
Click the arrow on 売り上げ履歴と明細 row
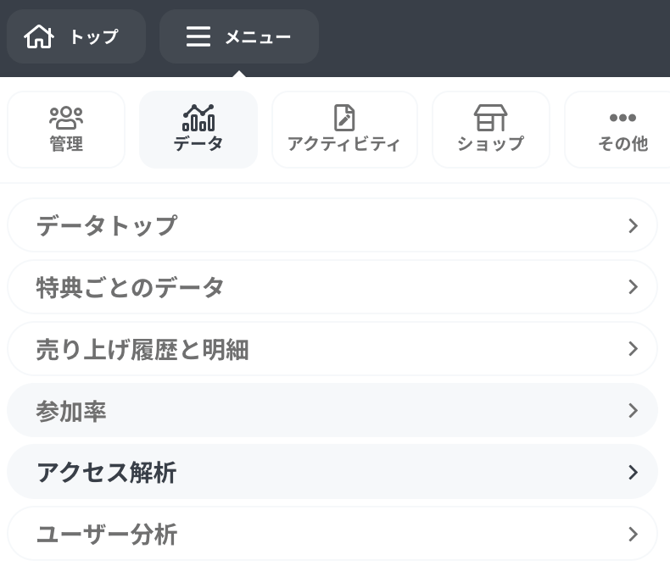pos(632,349)
